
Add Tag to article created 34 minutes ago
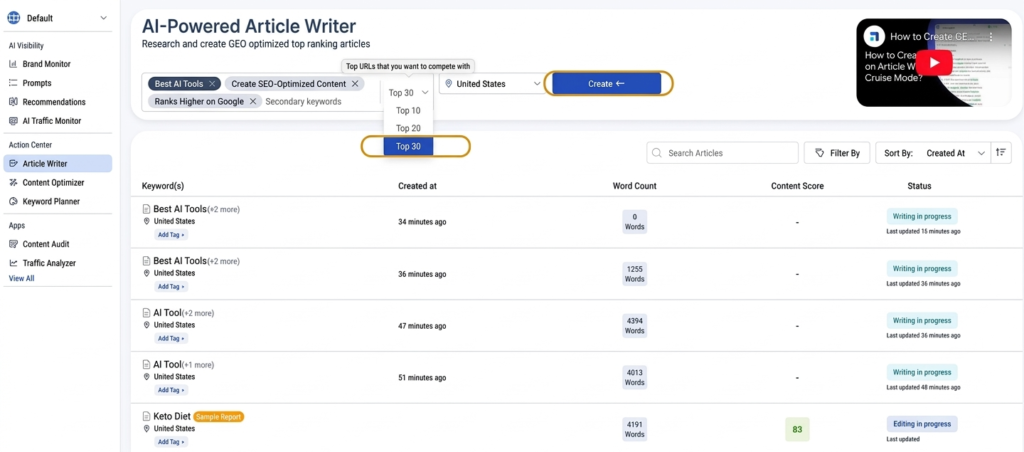[x=170, y=234]
